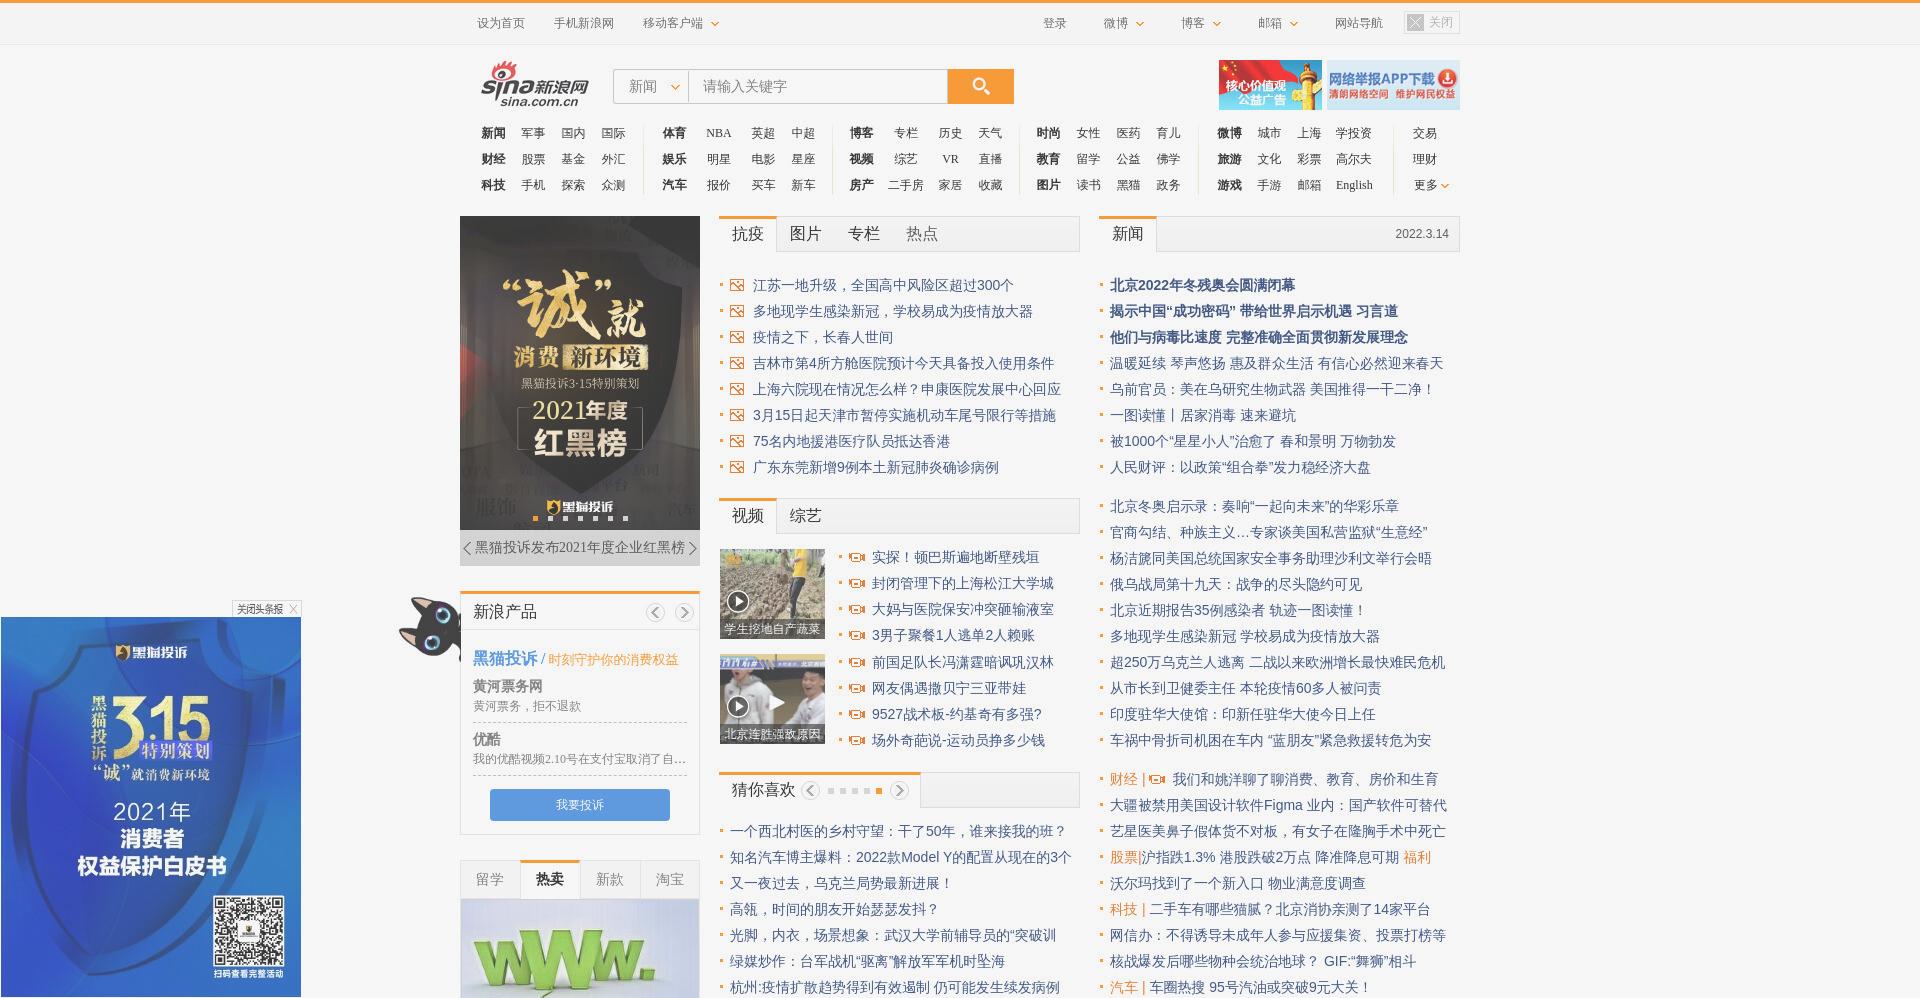Viewport: 1920px width, 998px height.
Task: Select the 淘宝 tab
Action: click(670, 879)
